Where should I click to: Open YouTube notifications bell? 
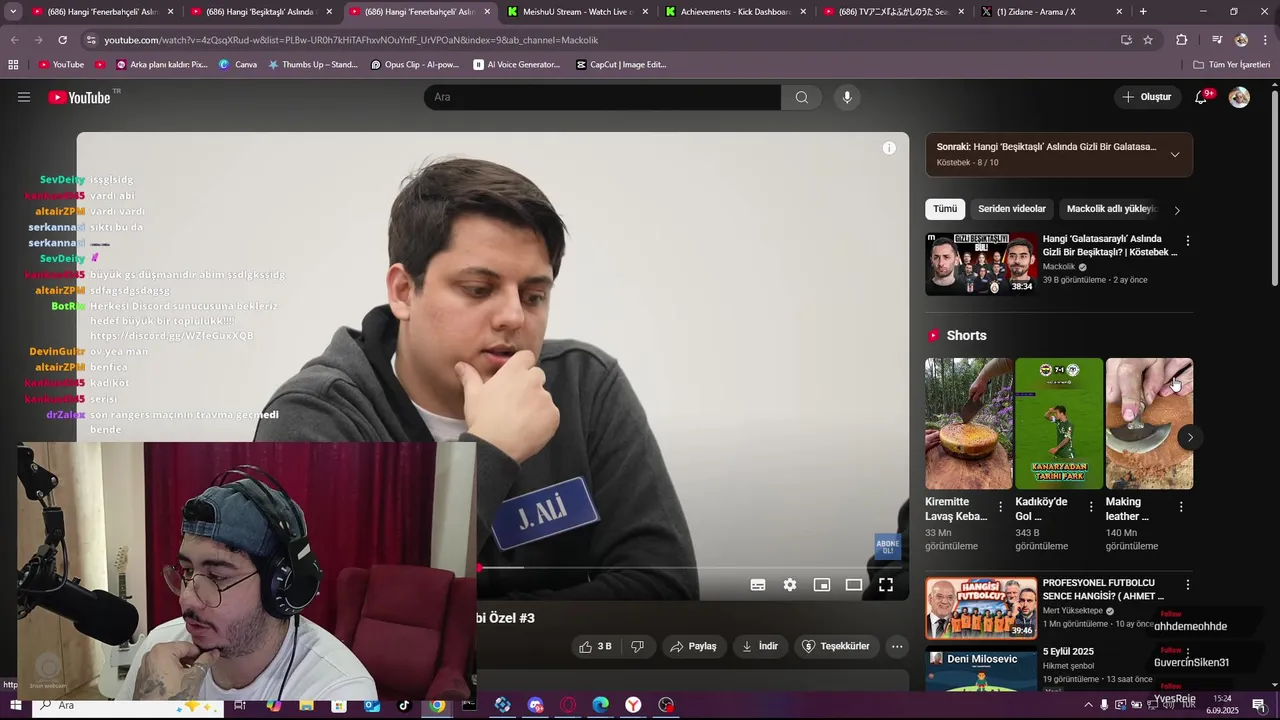(1201, 97)
